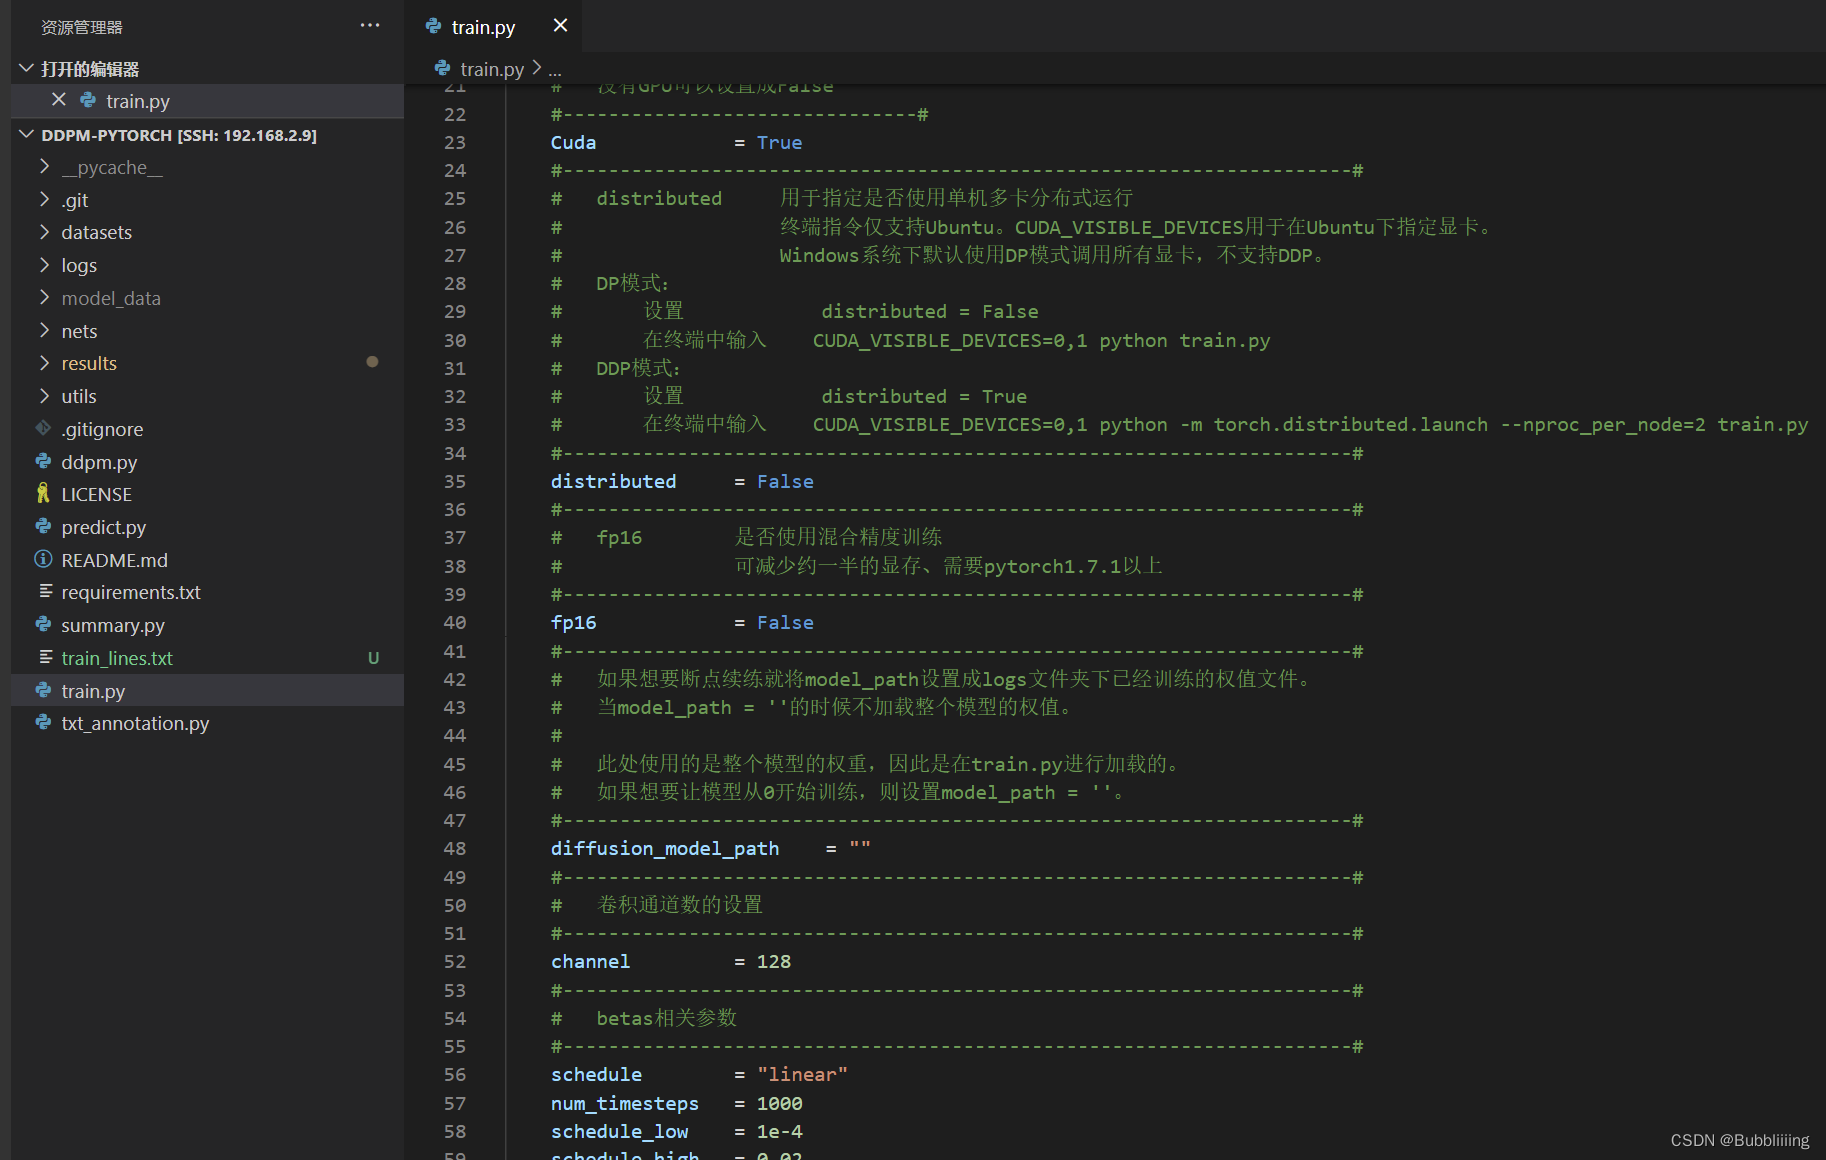Click the breadcrumb ellipsis symbol
Image resolution: width=1826 pixels, height=1160 pixels.
pos(555,70)
